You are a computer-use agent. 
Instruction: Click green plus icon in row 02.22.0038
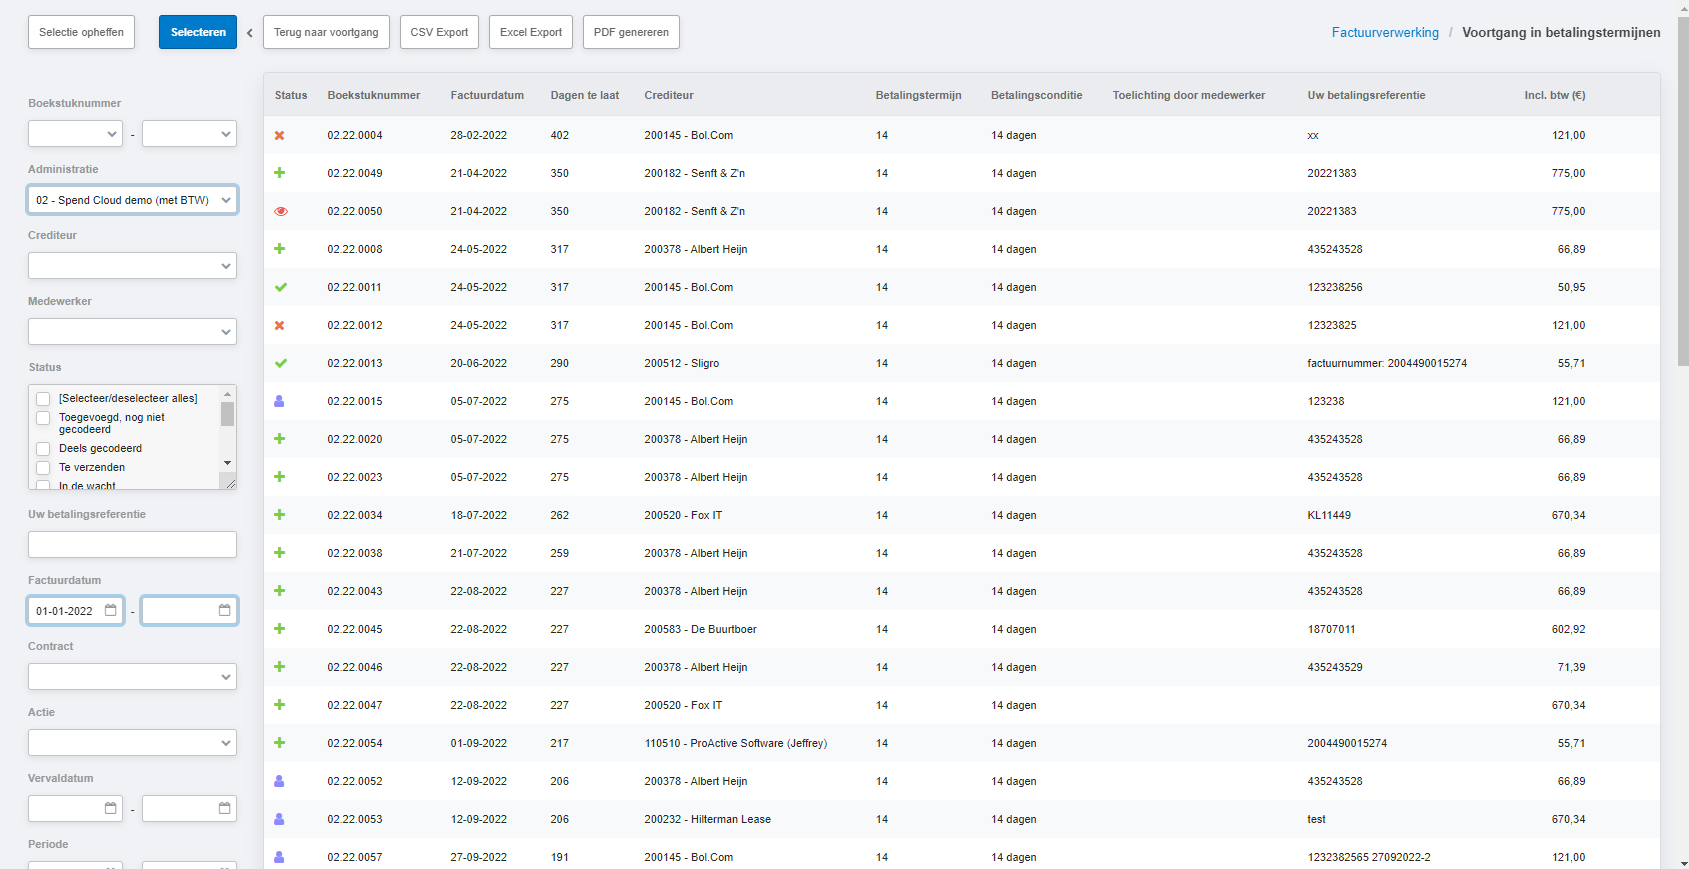[x=280, y=553]
